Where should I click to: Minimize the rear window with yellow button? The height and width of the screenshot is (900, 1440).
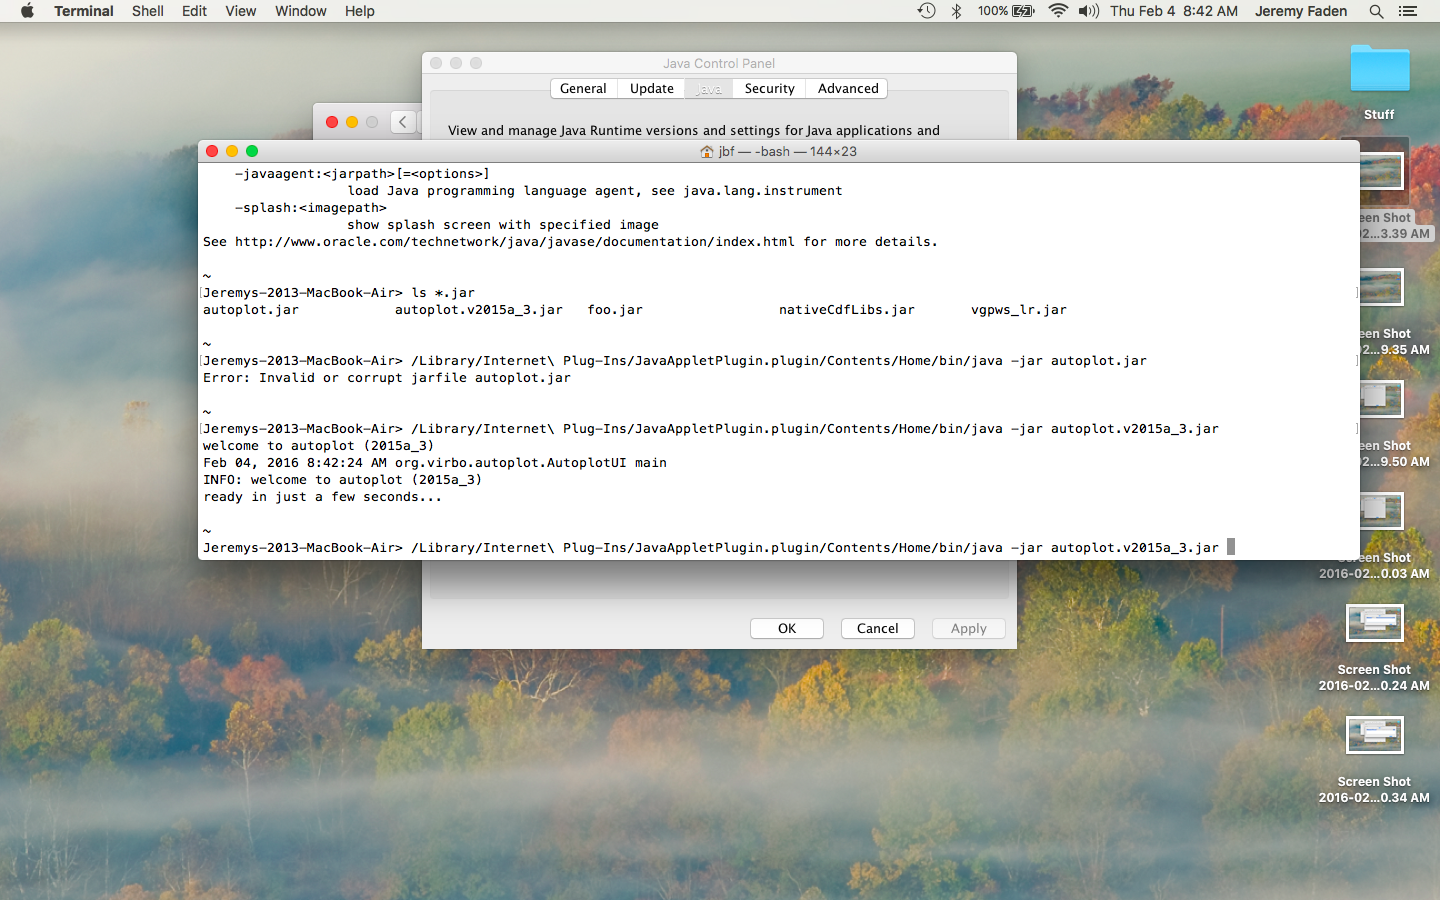[x=352, y=122]
